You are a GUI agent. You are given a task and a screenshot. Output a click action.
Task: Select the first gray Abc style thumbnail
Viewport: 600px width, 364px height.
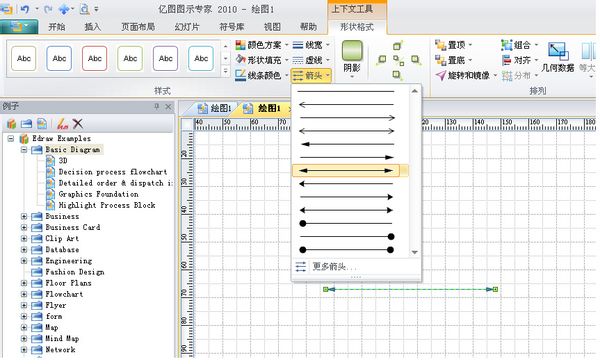(x=24, y=58)
